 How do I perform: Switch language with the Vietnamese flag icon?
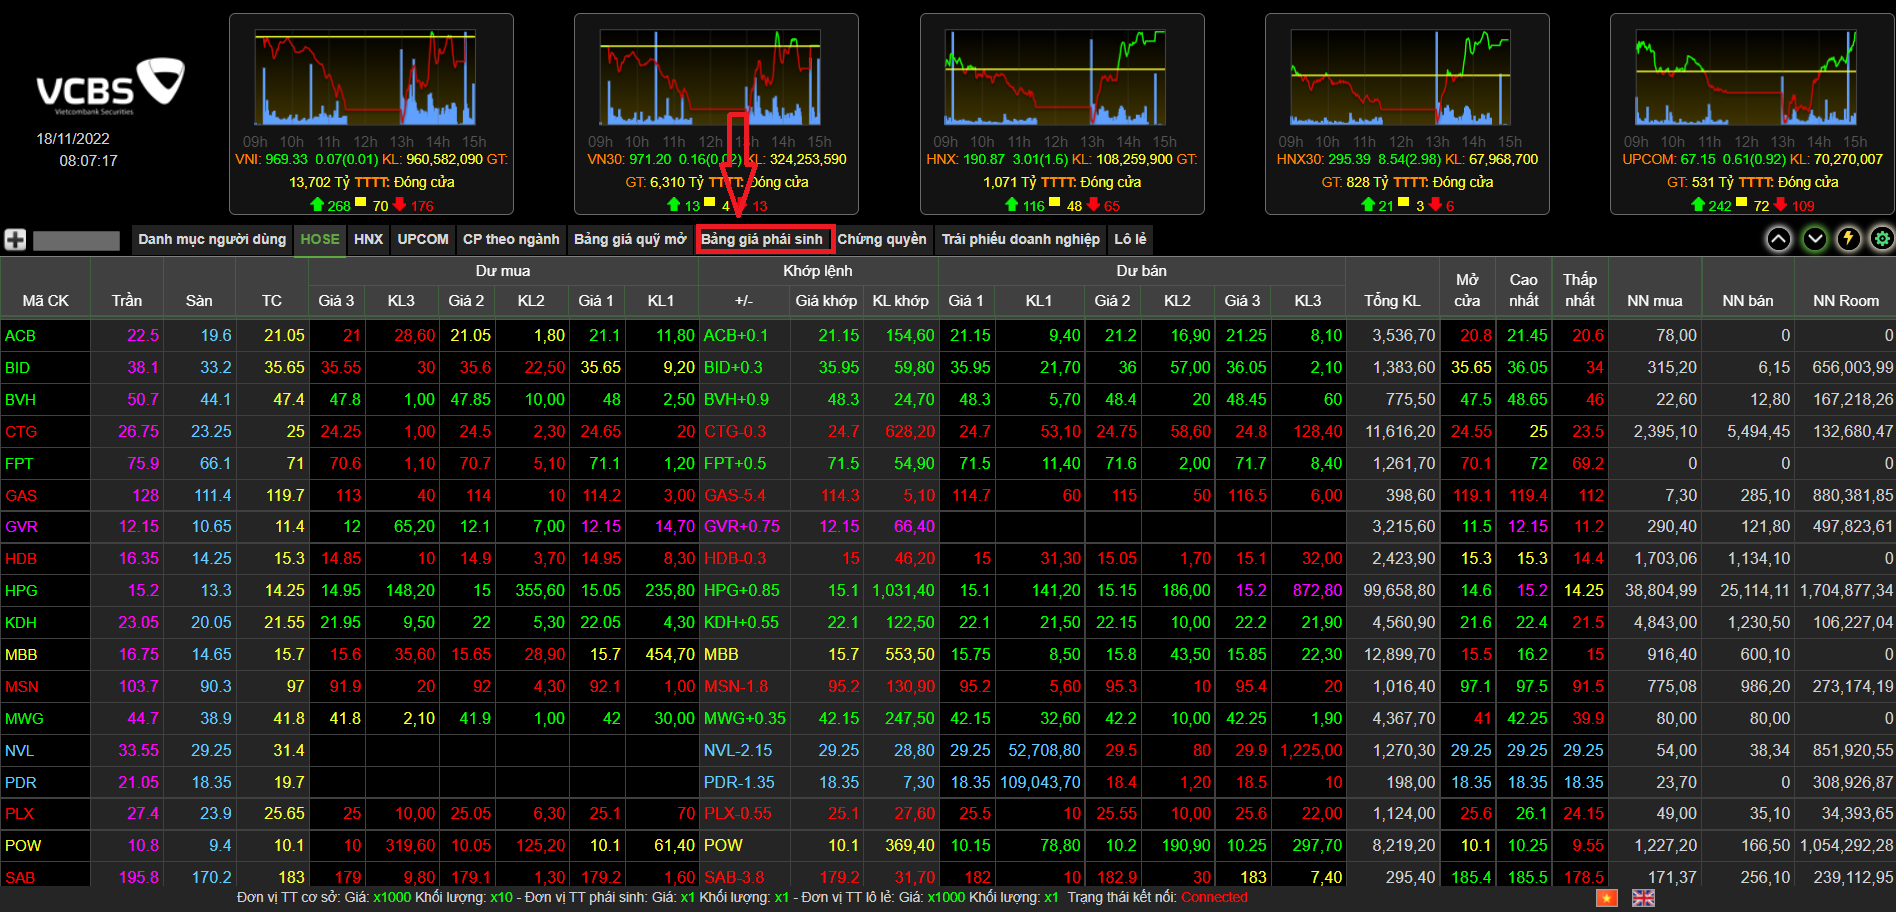point(1607,898)
